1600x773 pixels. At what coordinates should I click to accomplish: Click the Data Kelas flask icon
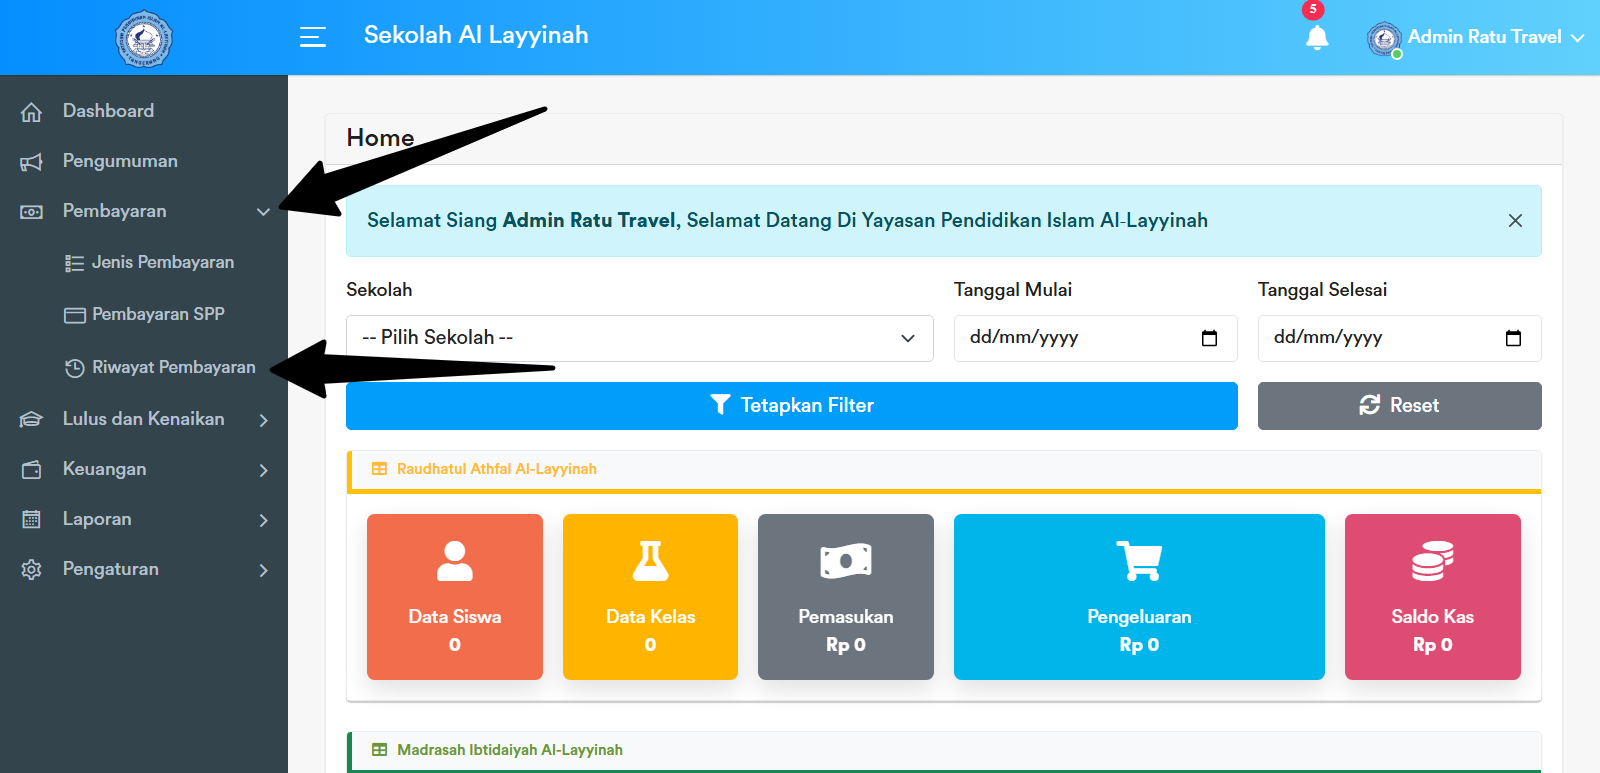[x=650, y=561]
